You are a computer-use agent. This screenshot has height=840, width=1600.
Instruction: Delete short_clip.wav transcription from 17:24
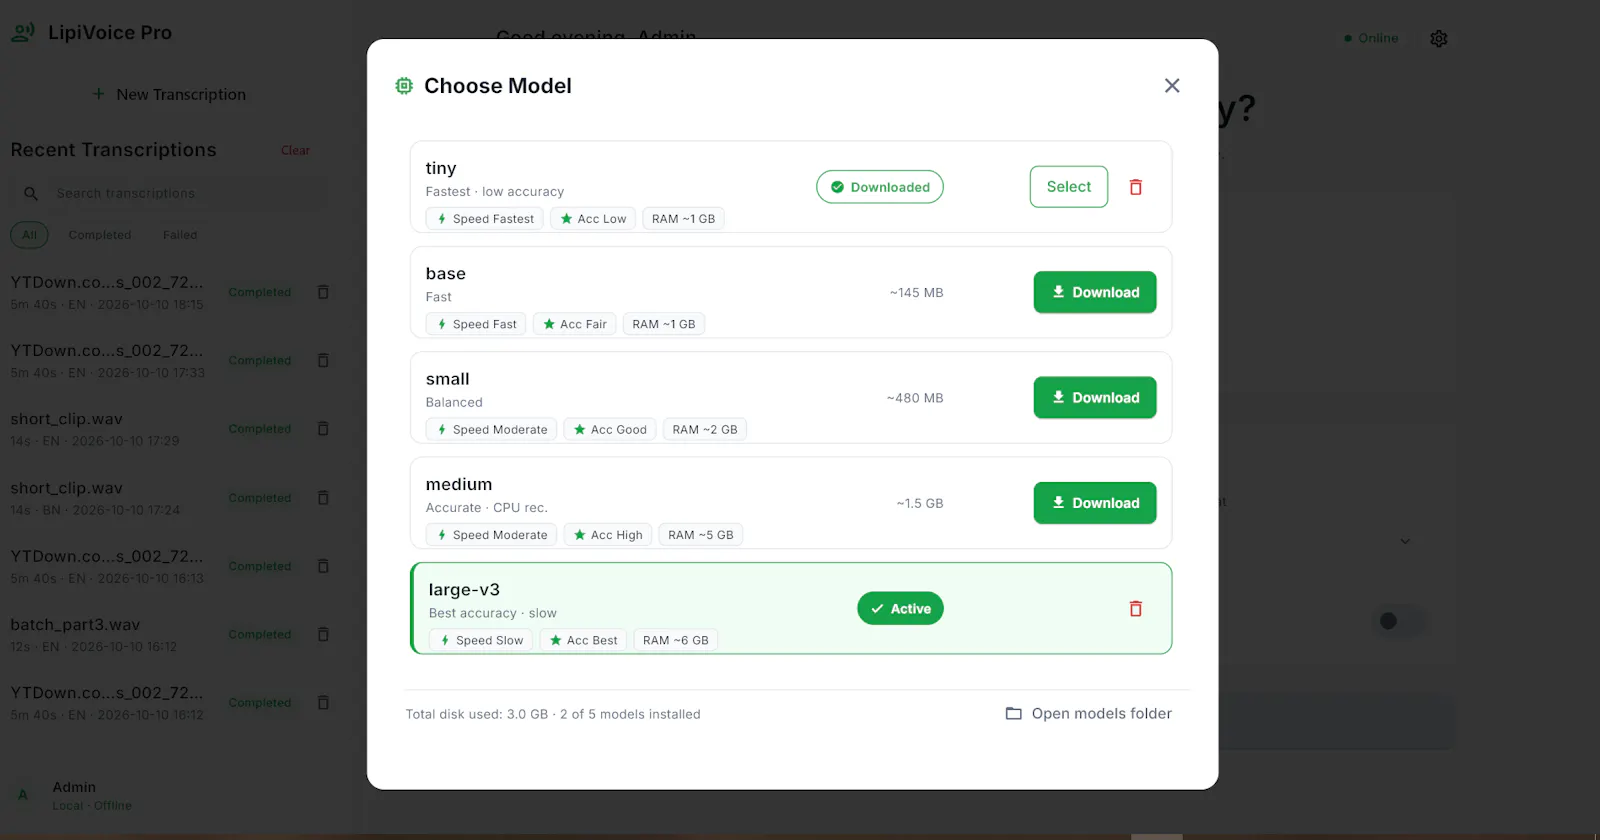[323, 498]
